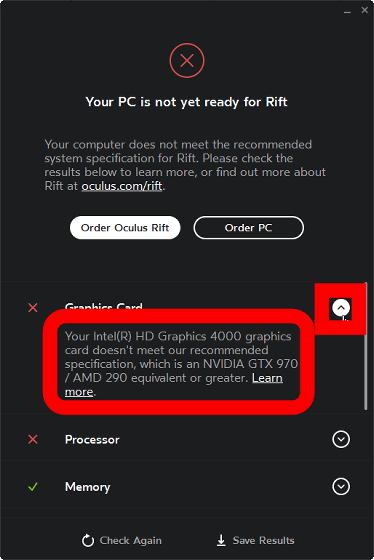This screenshot has height=560, width=374.
Task: Click the Order Oculus Rift button
Action: pyautogui.click(x=125, y=228)
